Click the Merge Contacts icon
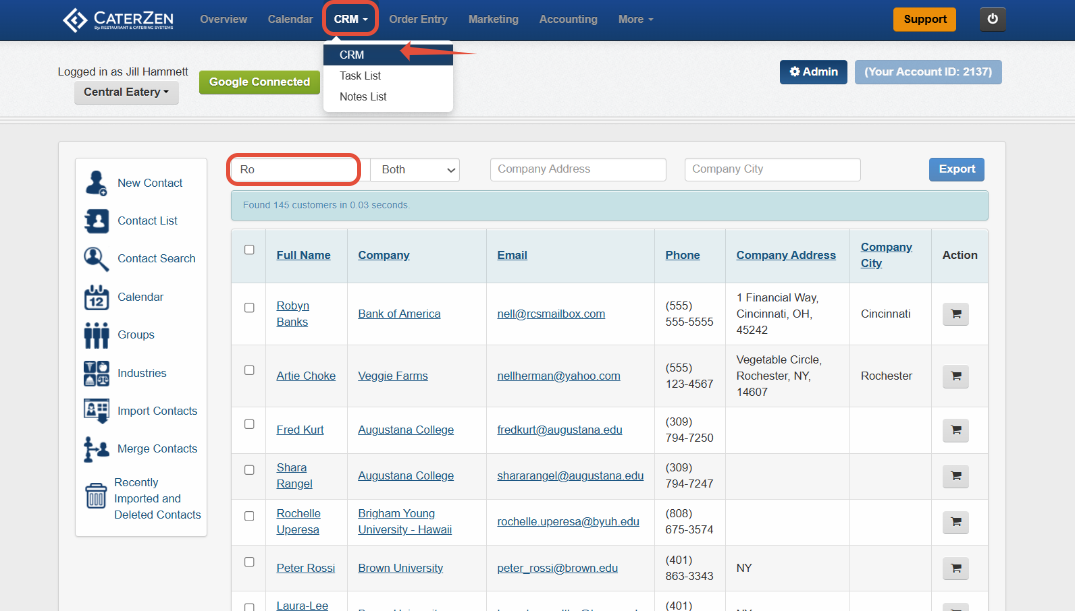 click(96, 449)
